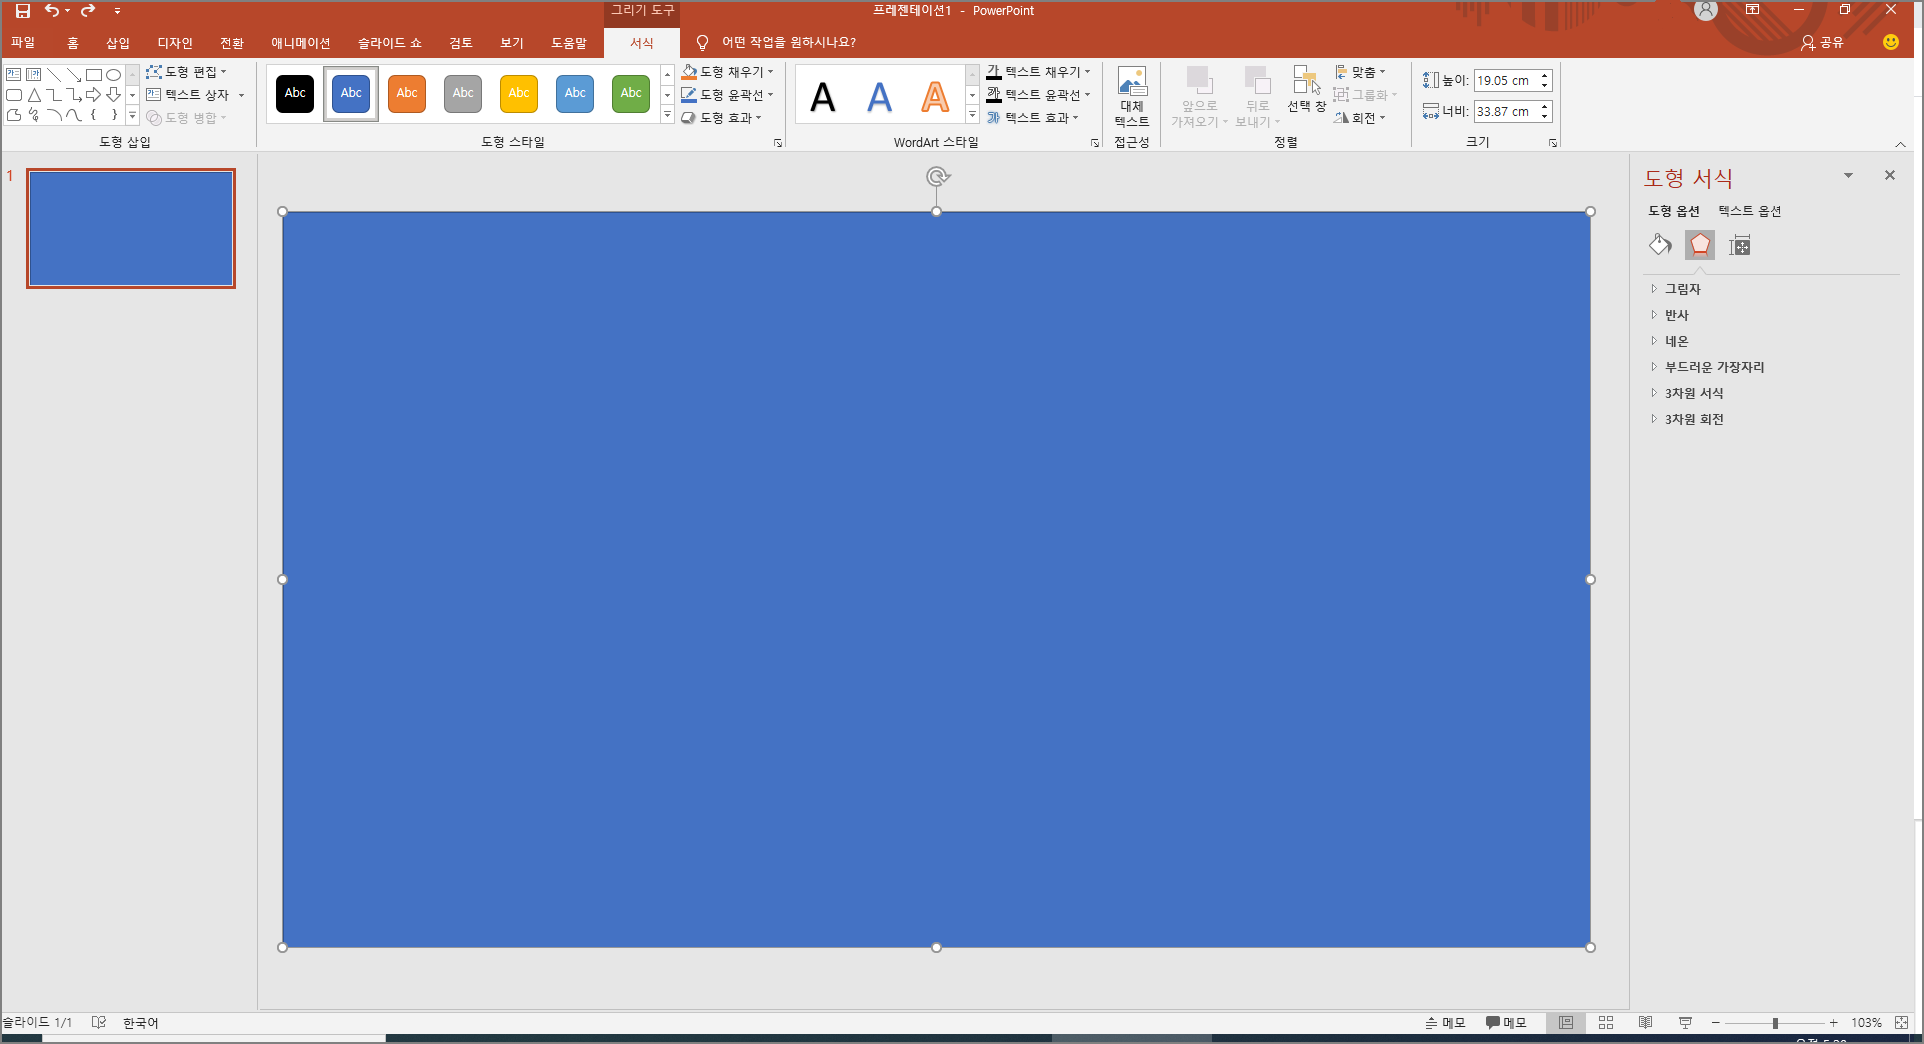Screen dimensions: 1924x1044
Task: Open the 도형 윤곽선 menu
Action: (x=727, y=95)
